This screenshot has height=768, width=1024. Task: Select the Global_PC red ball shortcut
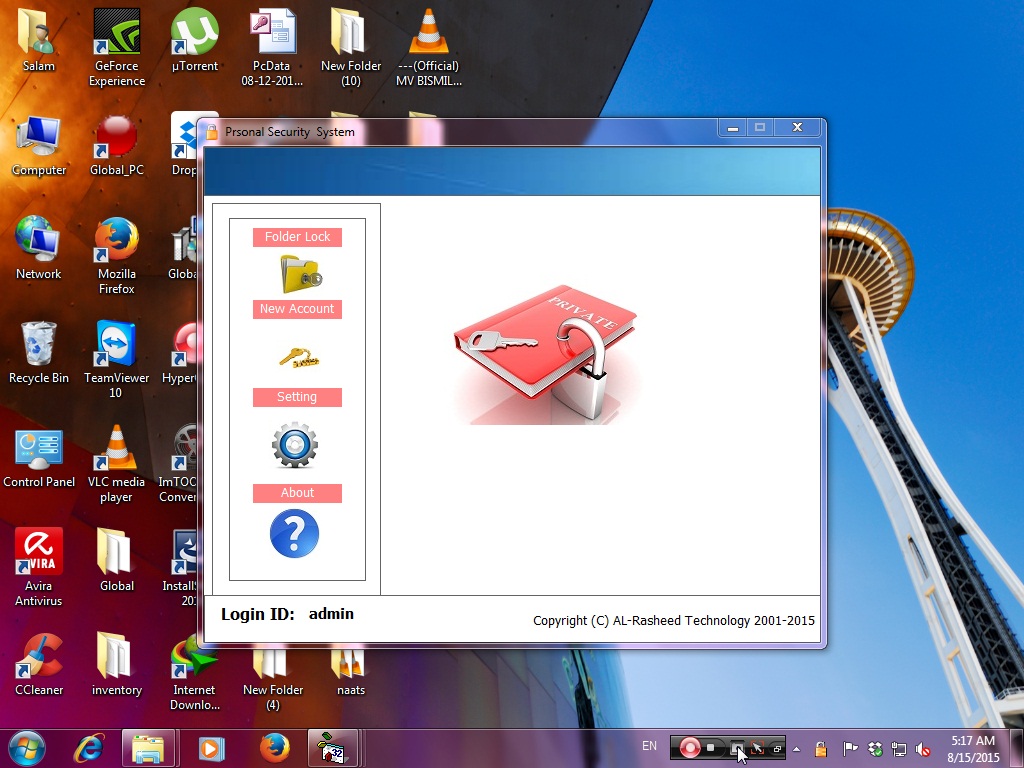point(117,145)
